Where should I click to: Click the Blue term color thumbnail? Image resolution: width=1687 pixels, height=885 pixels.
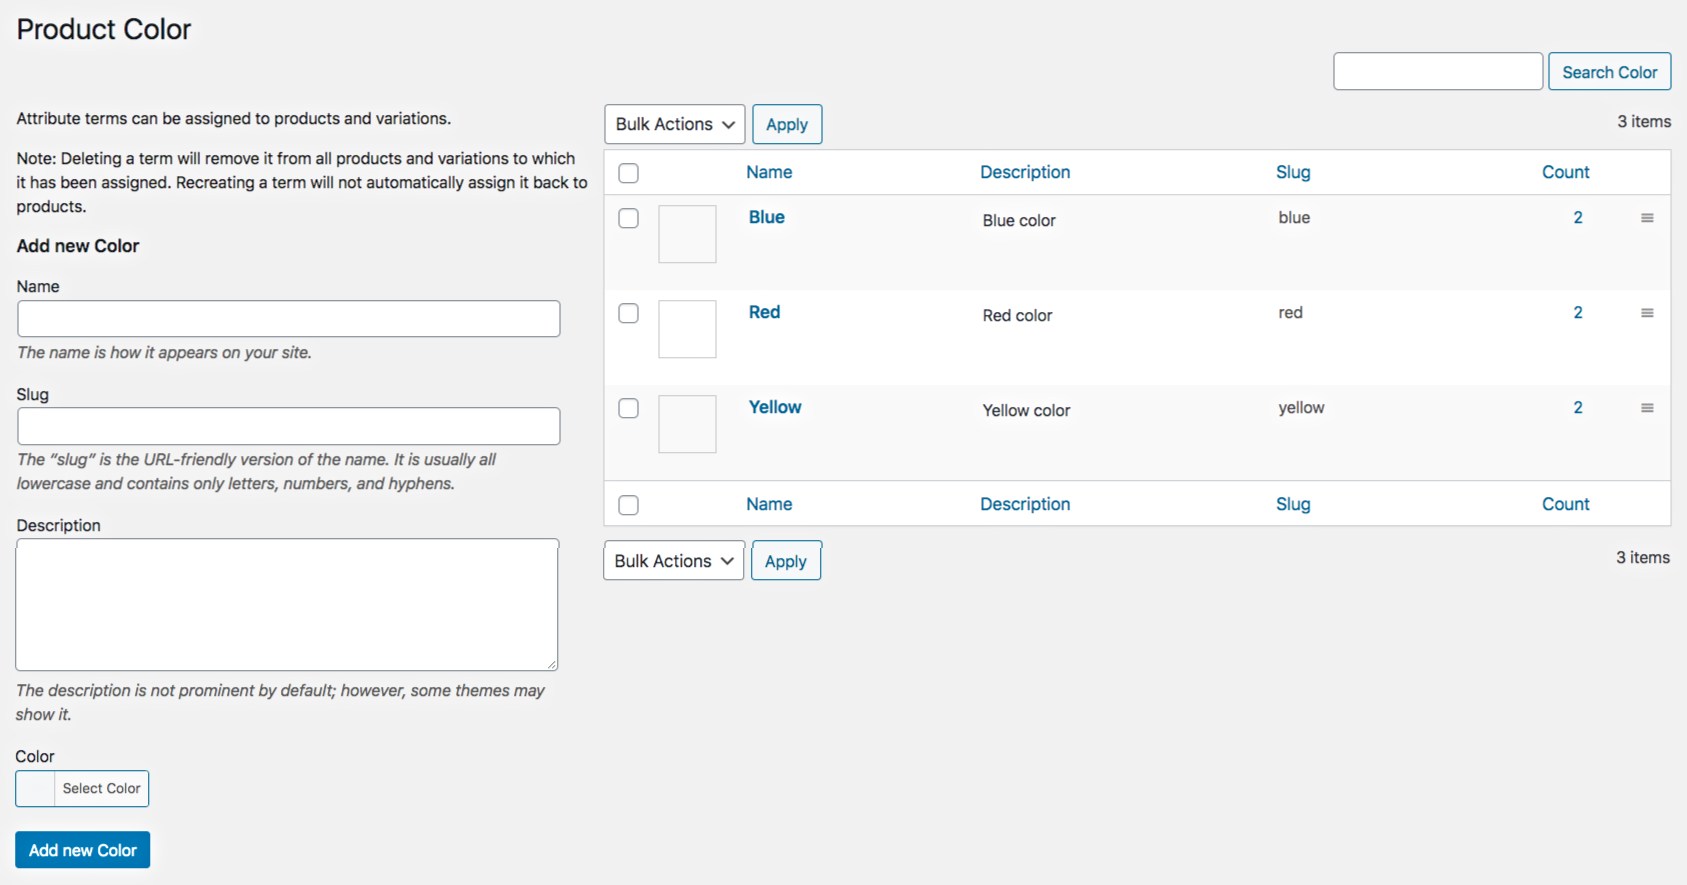(x=687, y=234)
